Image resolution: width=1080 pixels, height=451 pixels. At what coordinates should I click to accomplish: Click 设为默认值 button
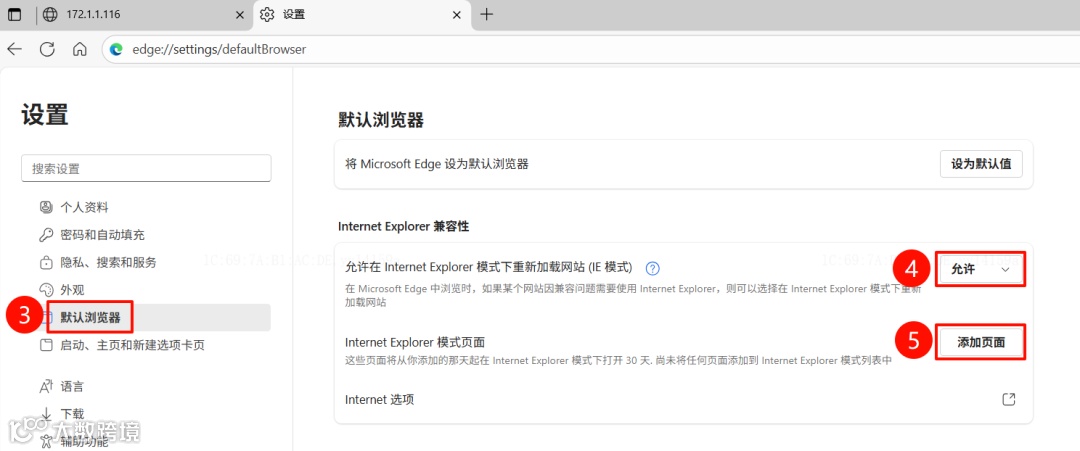pyautogui.click(x=982, y=165)
